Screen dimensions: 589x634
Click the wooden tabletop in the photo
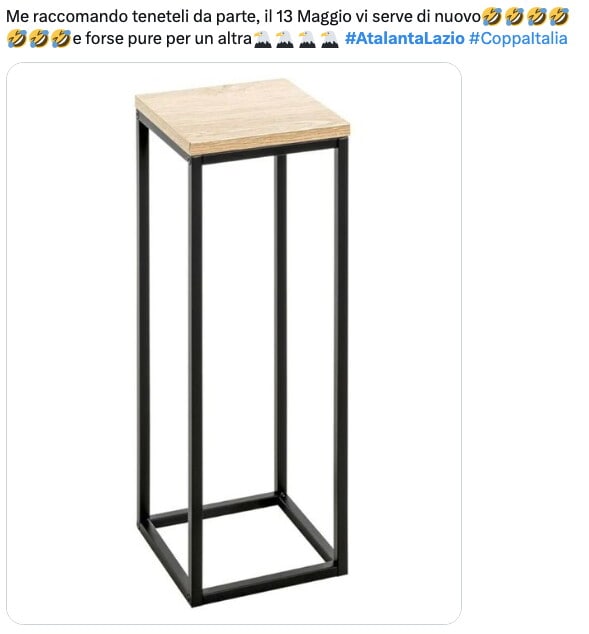pos(243,116)
